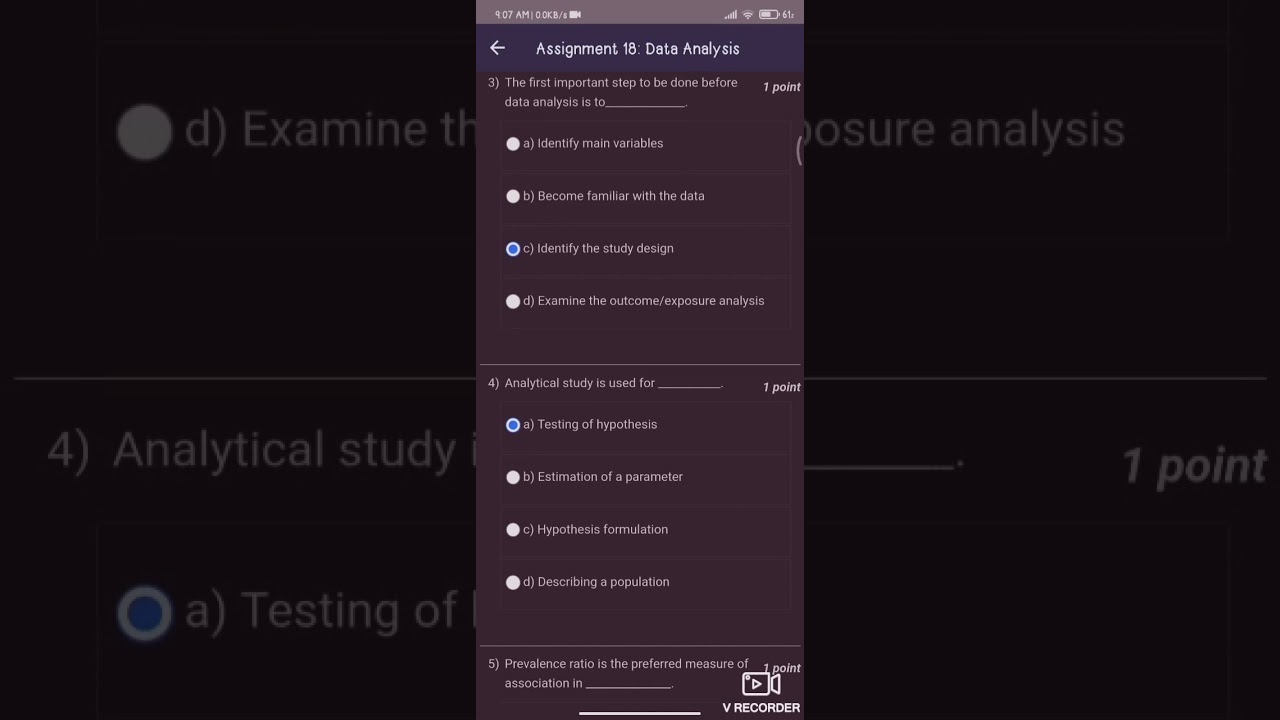Tap the battery icon in status bar

coord(768,15)
